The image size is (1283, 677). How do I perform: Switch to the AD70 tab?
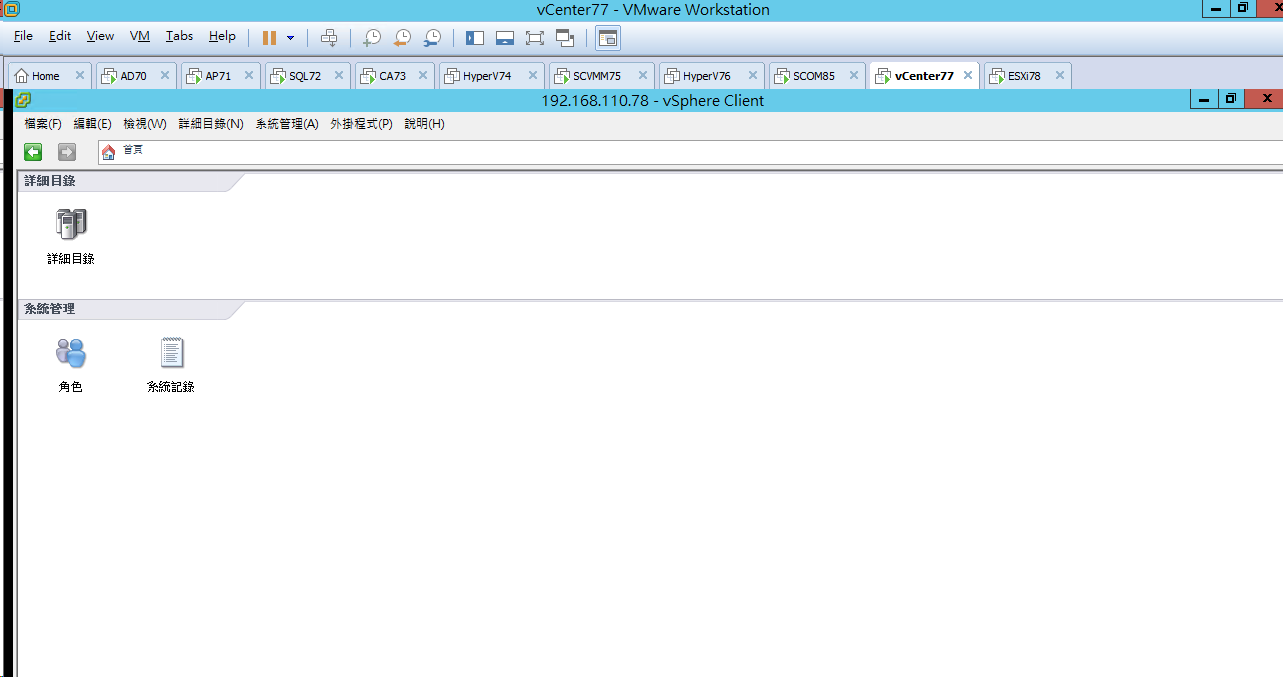click(133, 76)
